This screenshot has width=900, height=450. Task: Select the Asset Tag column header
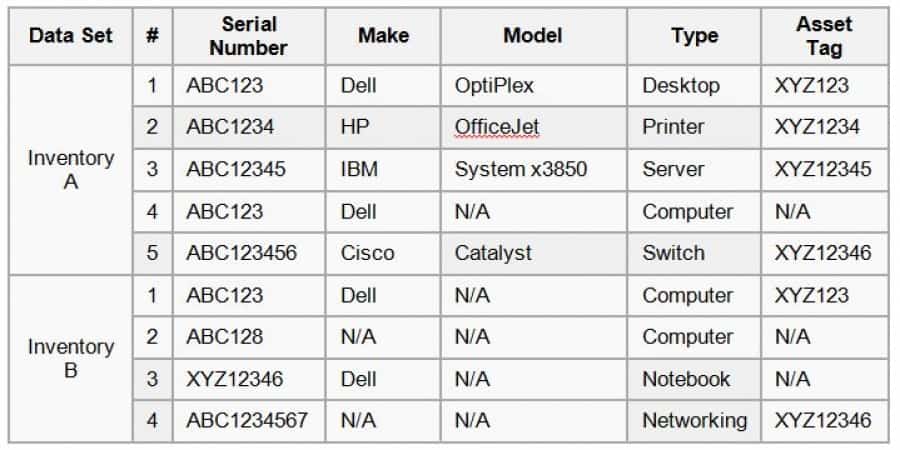tap(824, 36)
